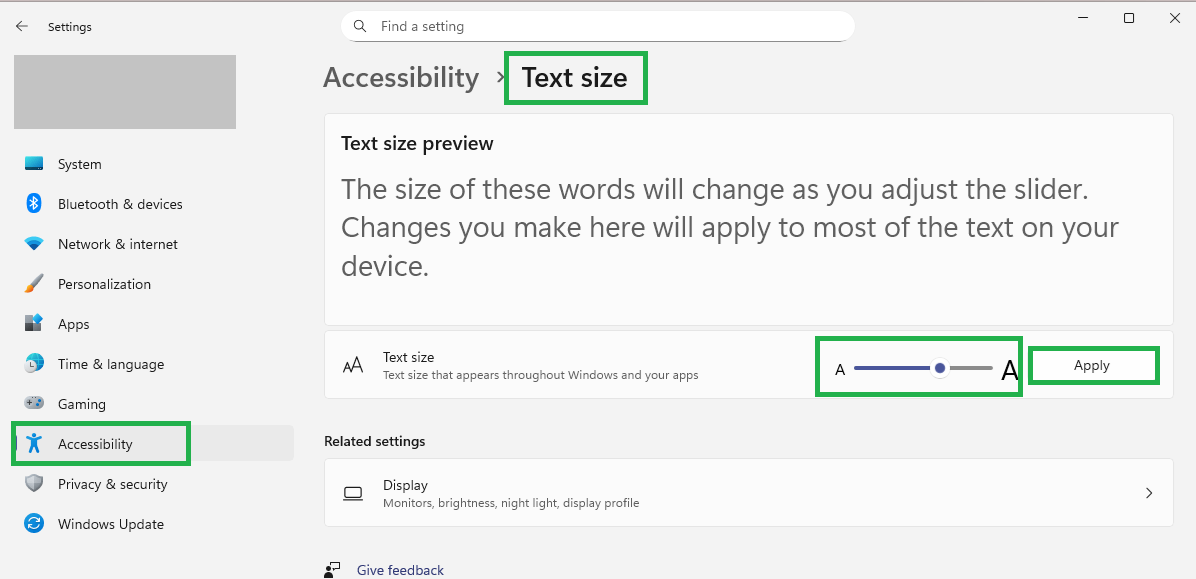Screen dimensions: 1196x579
Task: Click the Windows Update sync icon
Action: point(34,523)
